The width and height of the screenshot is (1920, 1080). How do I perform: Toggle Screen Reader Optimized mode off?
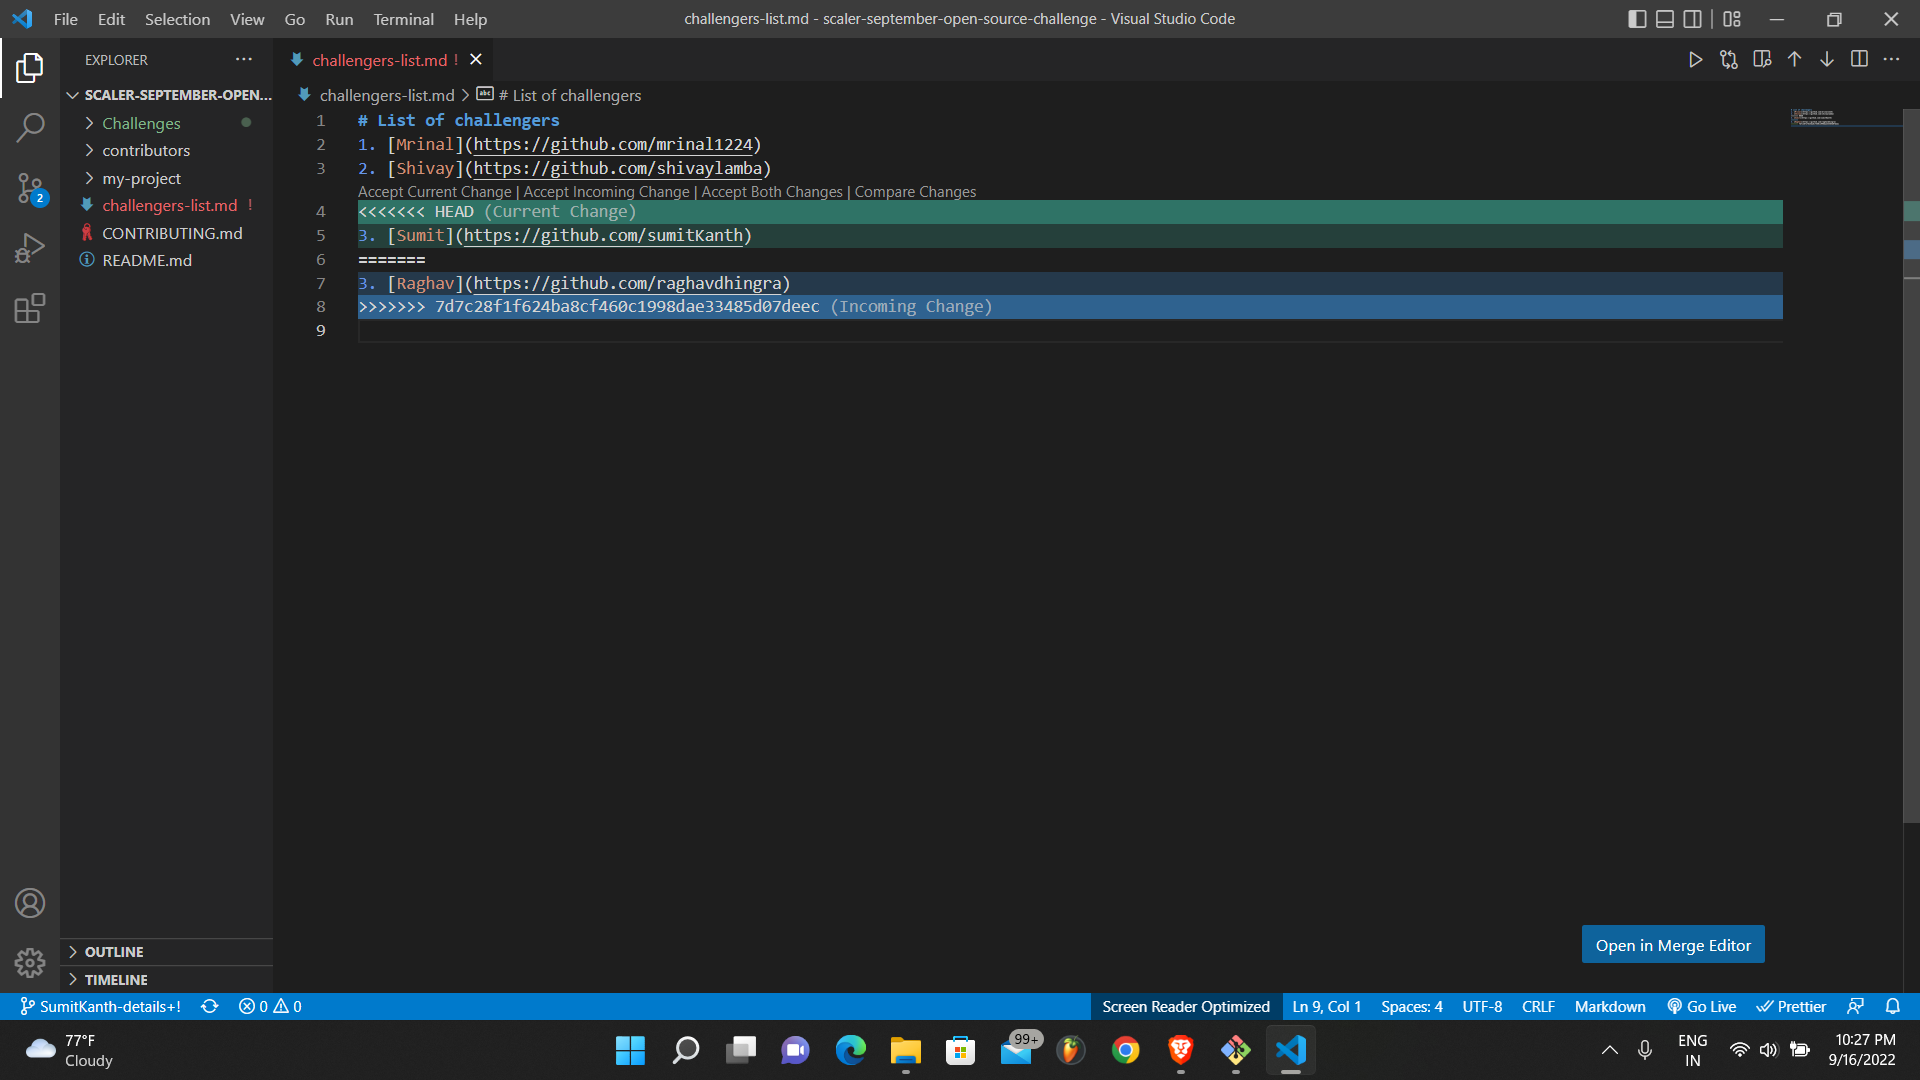(x=1185, y=1006)
